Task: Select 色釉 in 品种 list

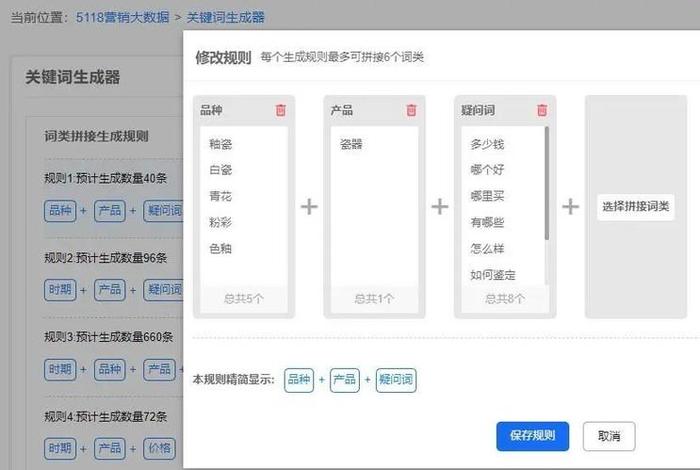Action: (221, 249)
